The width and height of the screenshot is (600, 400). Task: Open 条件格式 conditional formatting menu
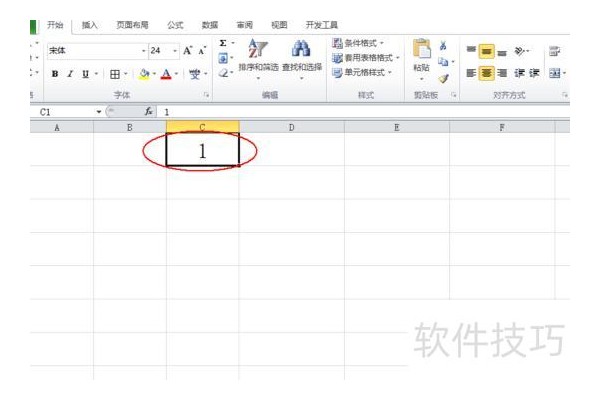click(358, 43)
